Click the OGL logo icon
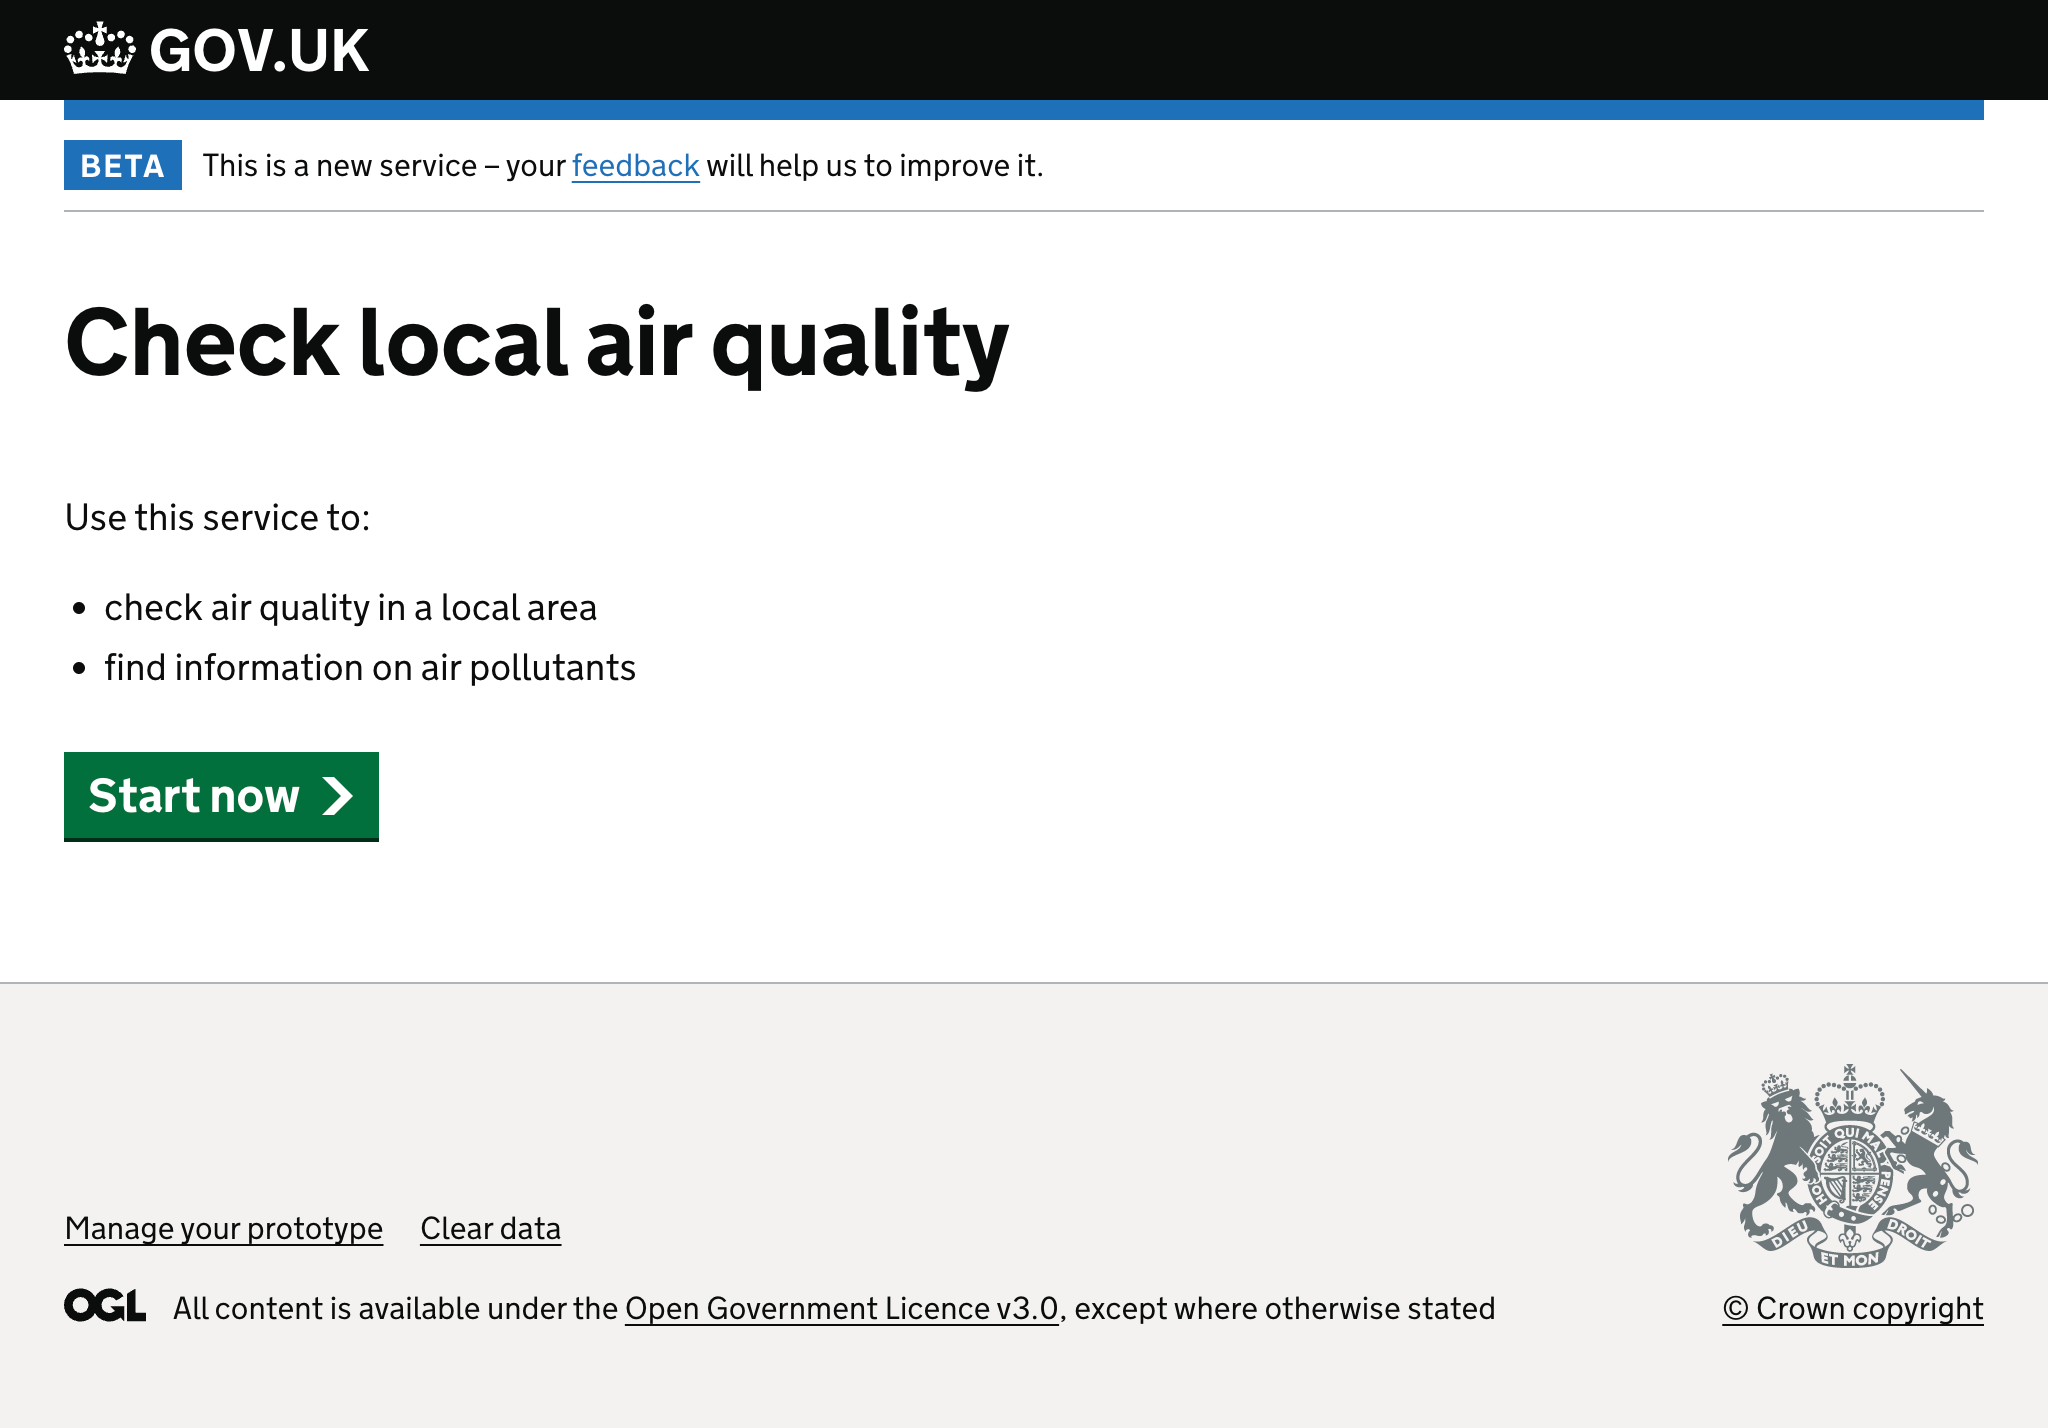Viewport: 2048px width, 1428px height. [x=105, y=1306]
